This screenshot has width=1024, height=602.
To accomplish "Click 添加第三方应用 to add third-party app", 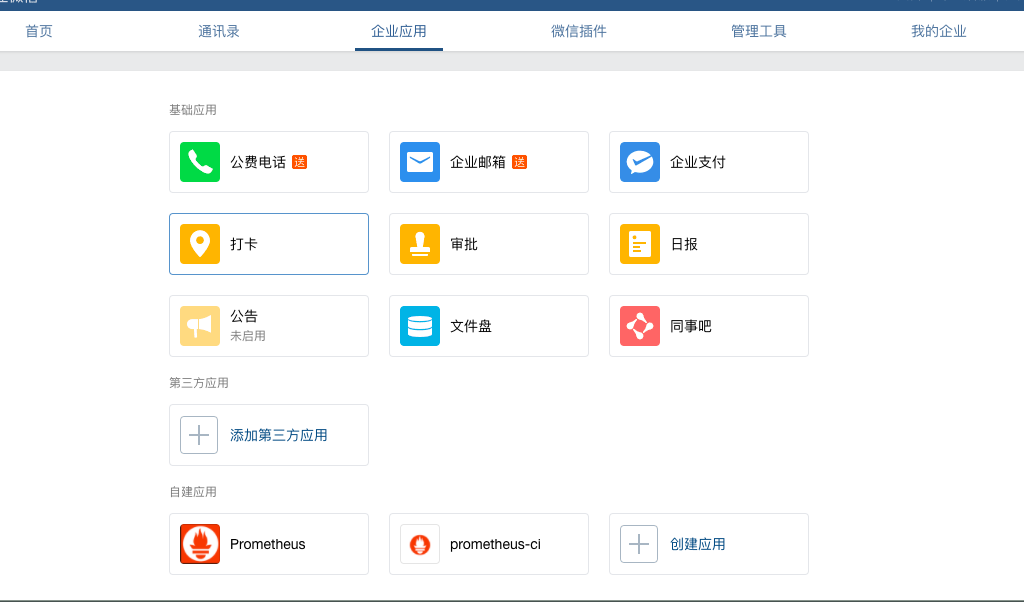I will tap(268, 434).
